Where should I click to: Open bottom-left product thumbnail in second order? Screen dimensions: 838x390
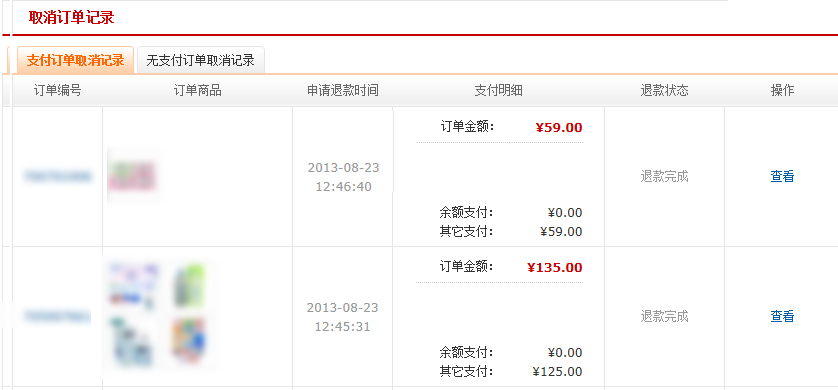click(x=133, y=342)
